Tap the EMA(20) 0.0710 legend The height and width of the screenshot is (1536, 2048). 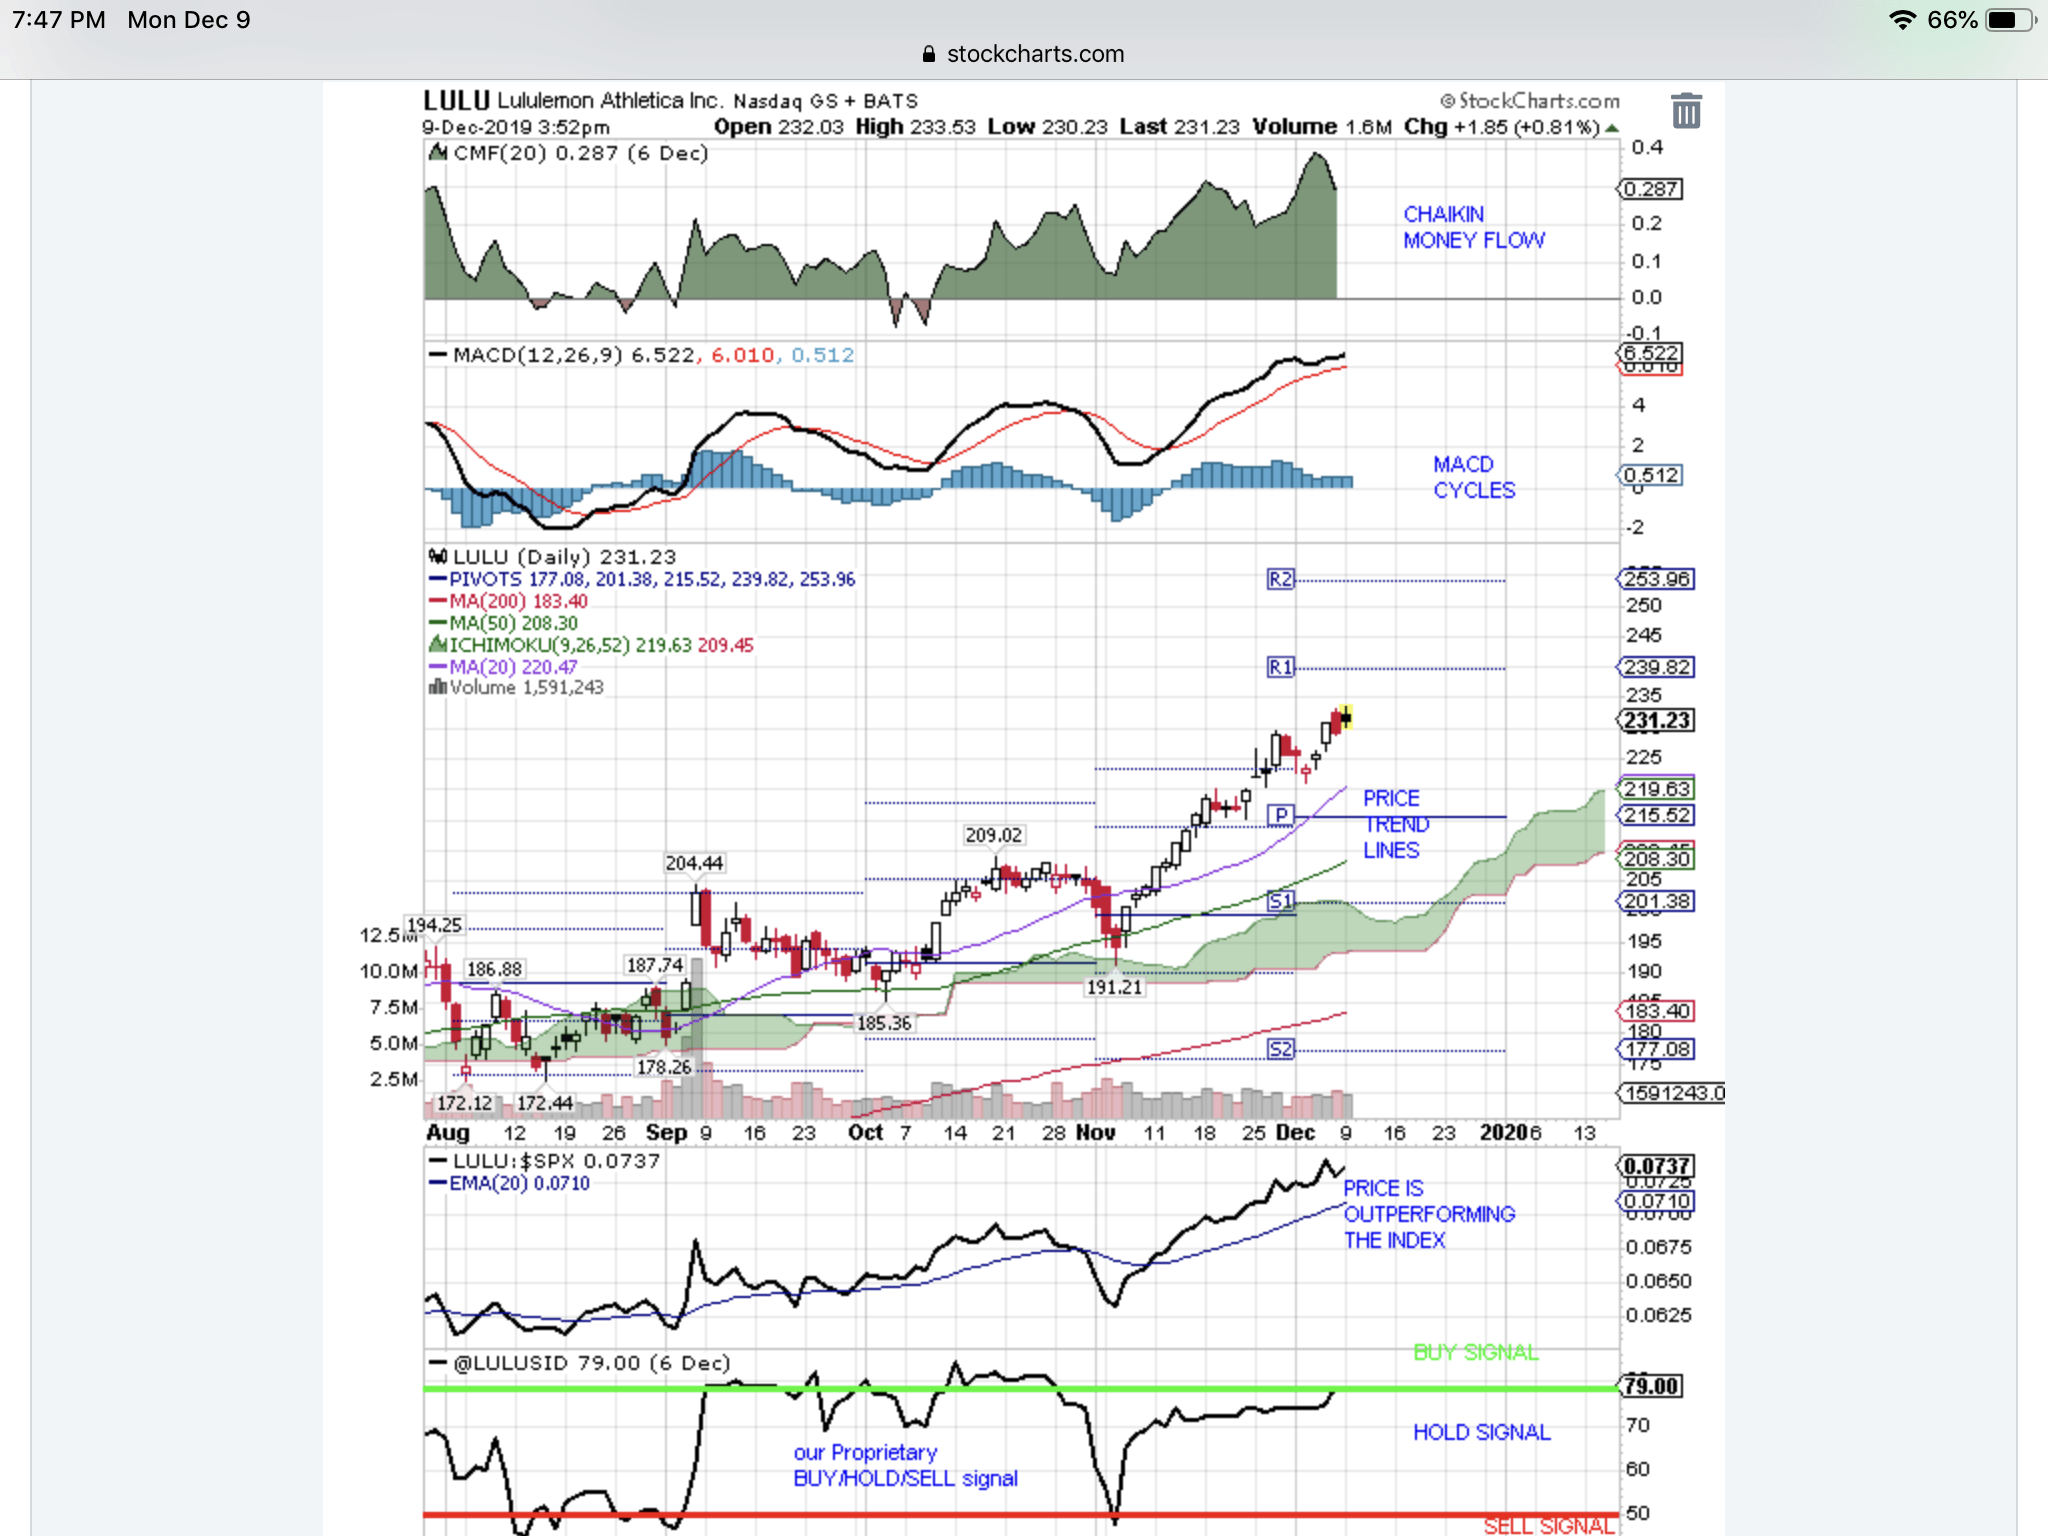coord(509,1183)
